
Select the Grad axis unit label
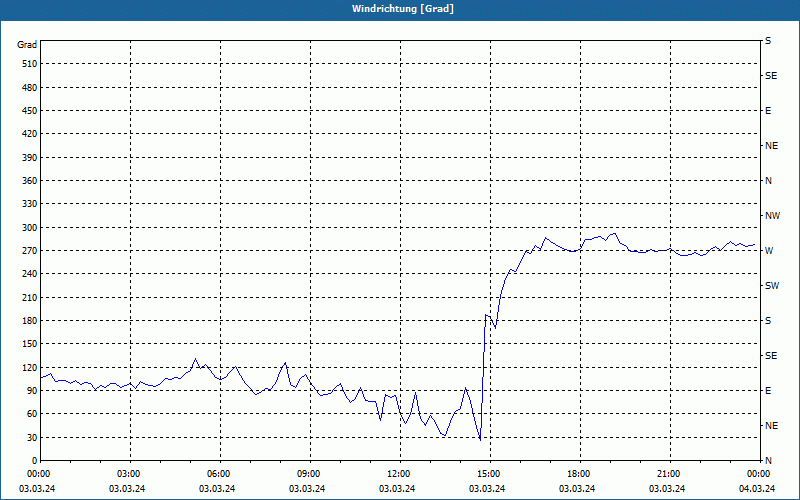click(27, 45)
